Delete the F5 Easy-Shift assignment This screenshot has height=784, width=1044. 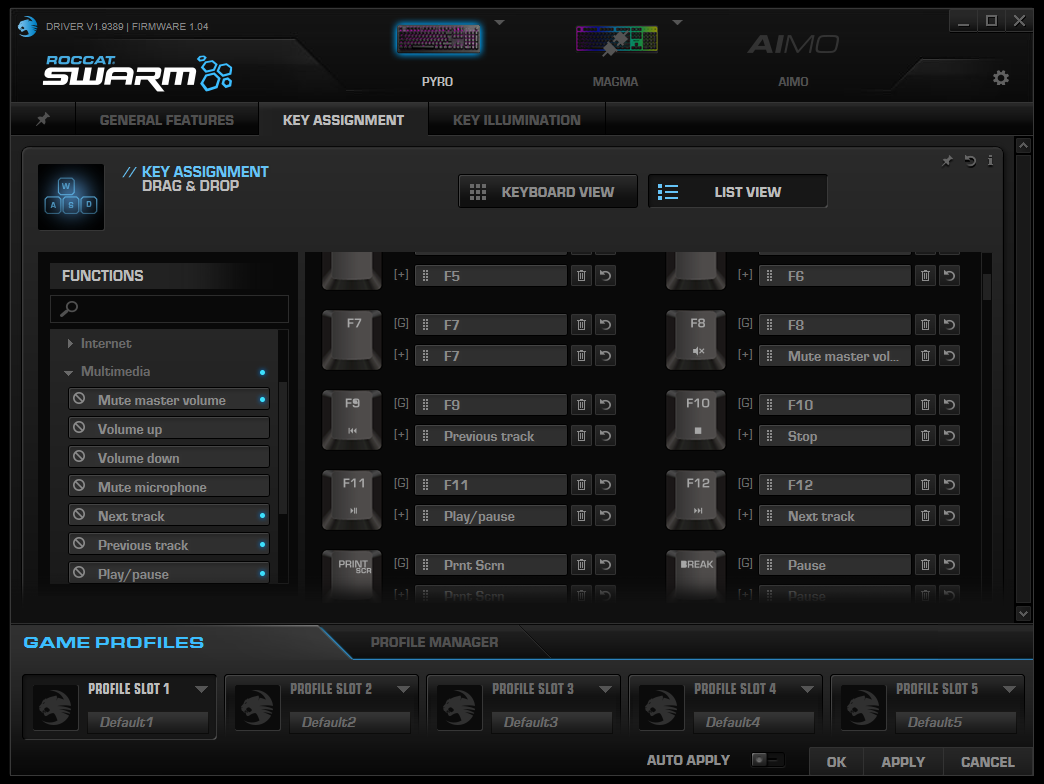tap(581, 276)
